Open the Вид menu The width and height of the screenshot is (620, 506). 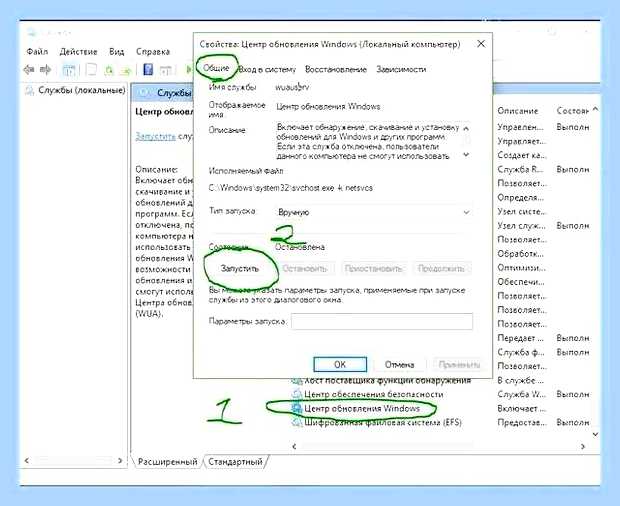click(117, 52)
